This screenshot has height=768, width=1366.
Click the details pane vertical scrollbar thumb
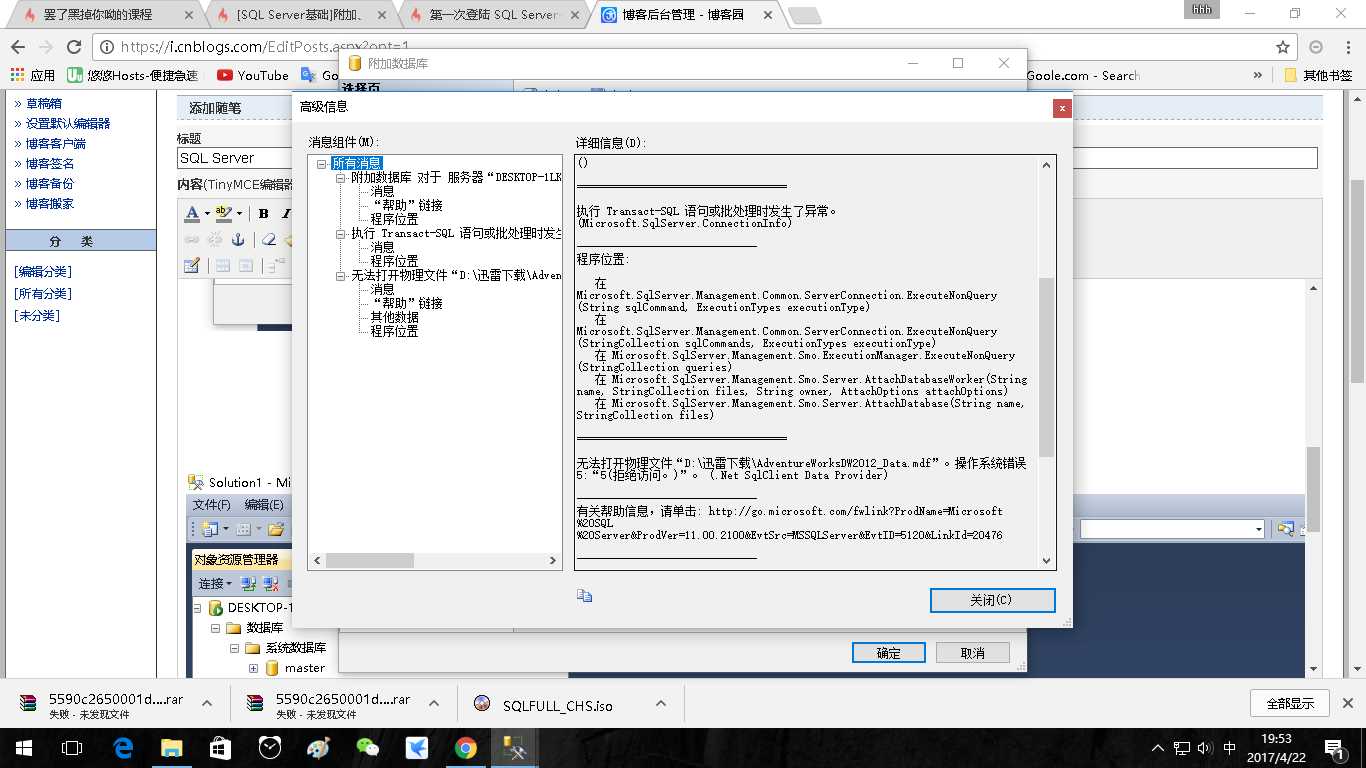click(1047, 367)
